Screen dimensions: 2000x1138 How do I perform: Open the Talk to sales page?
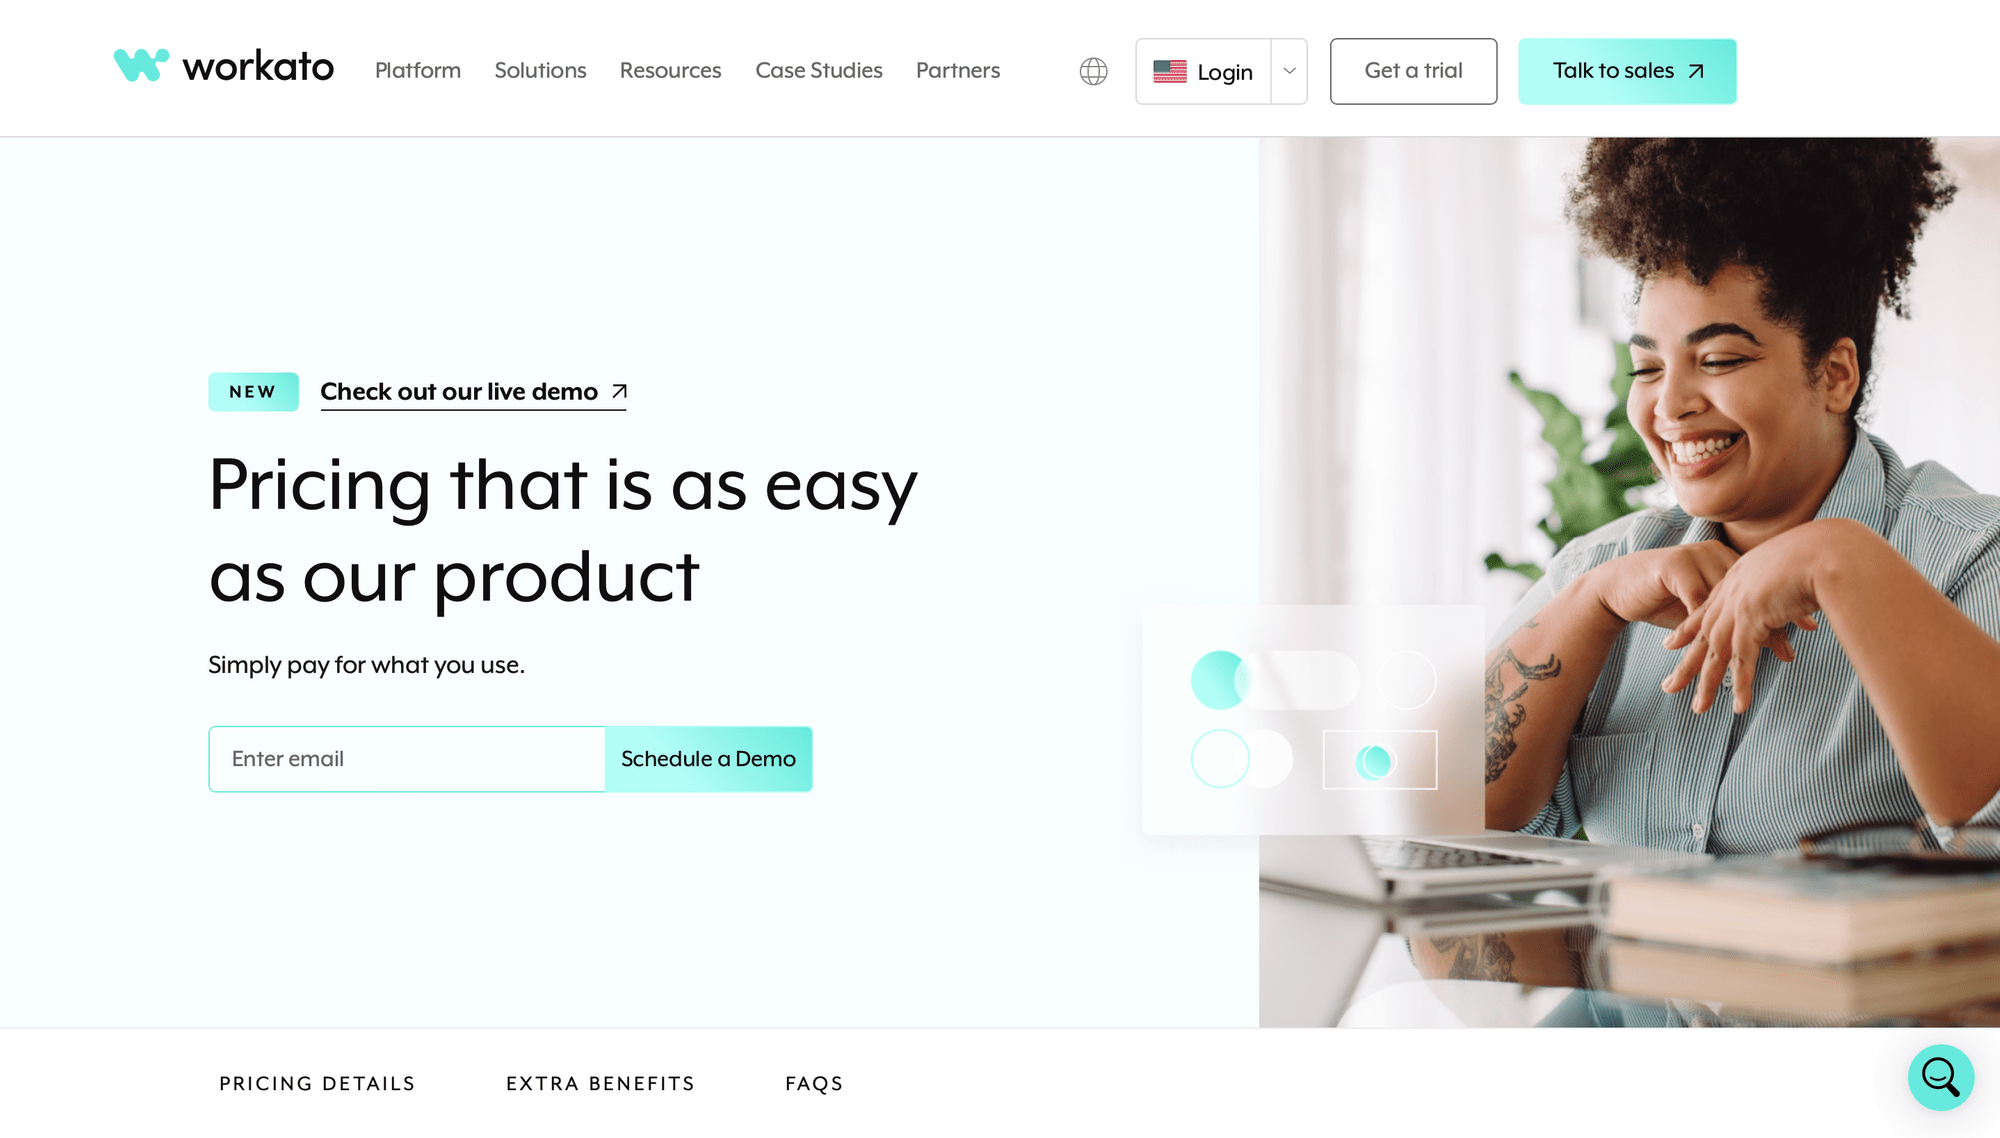pyautogui.click(x=1628, y=70)
